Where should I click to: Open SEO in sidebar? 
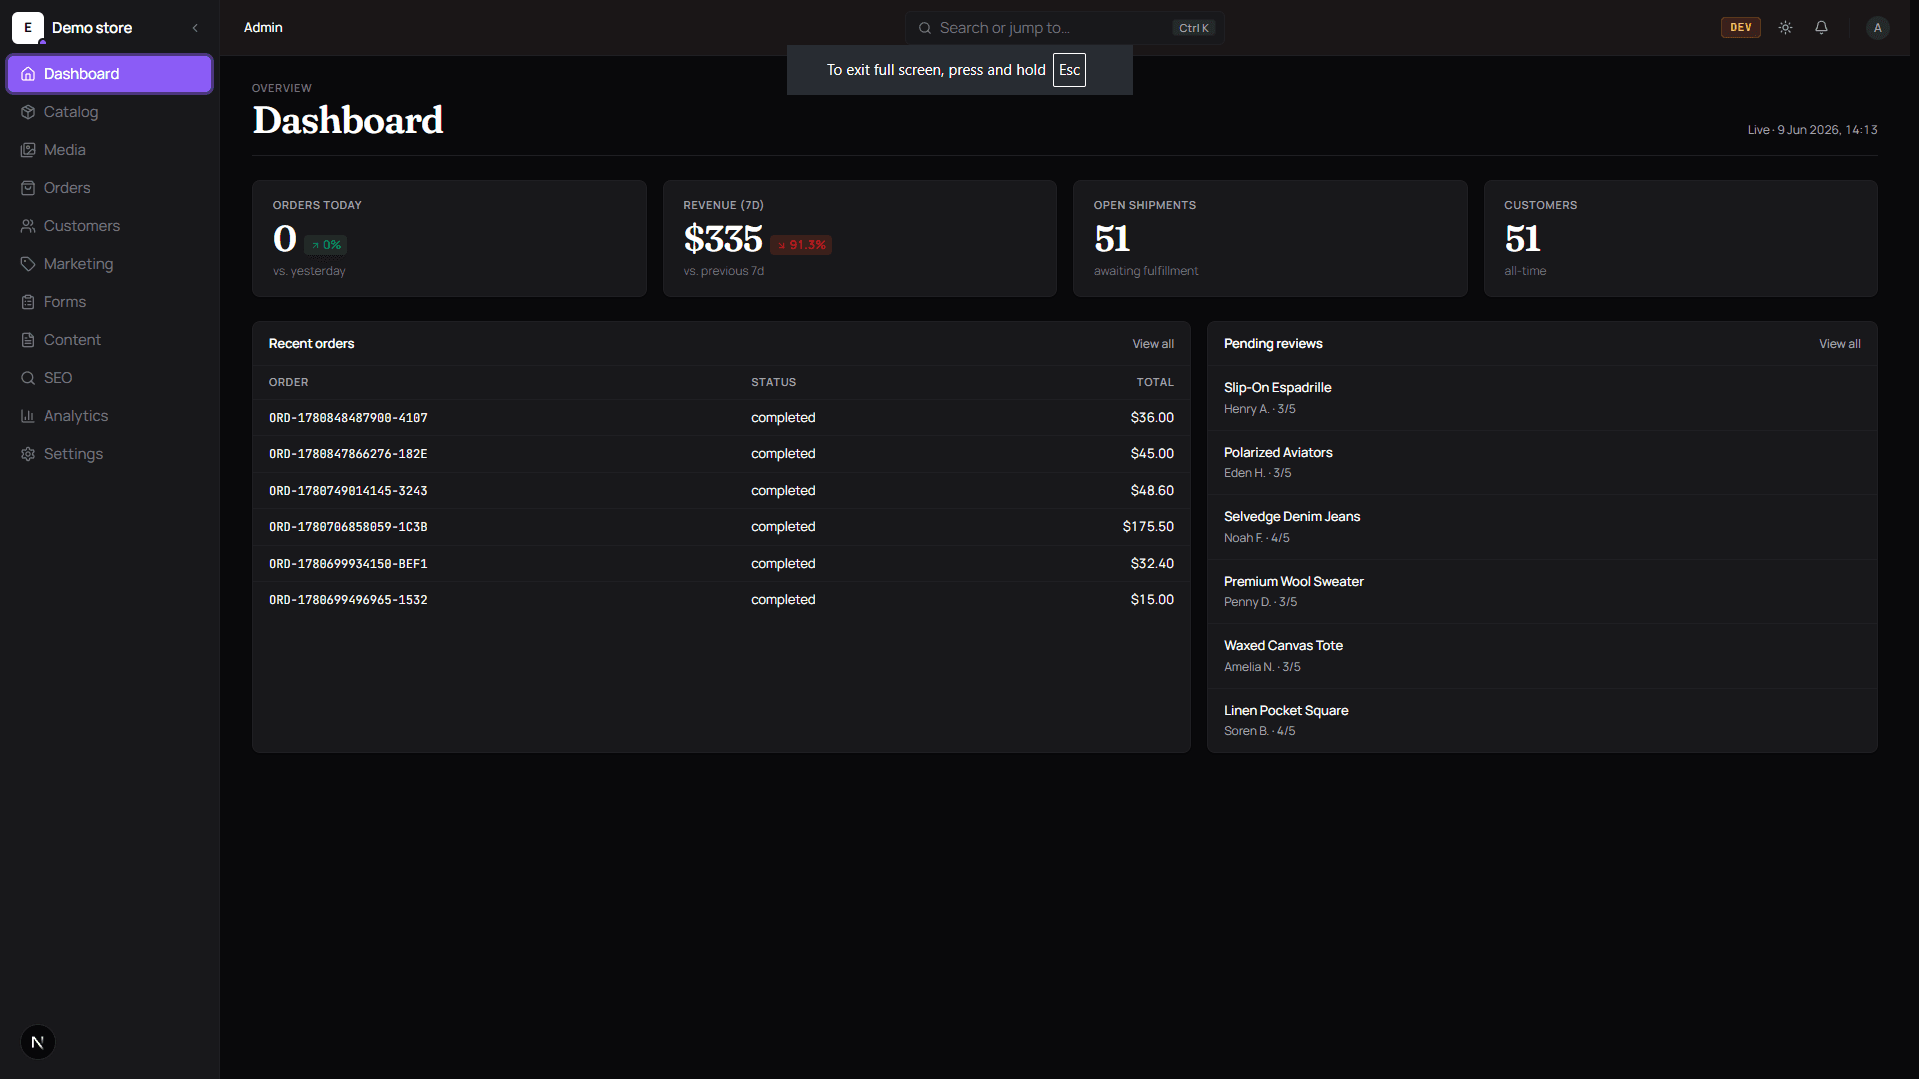pyautogui.click(x=110, y=378)
